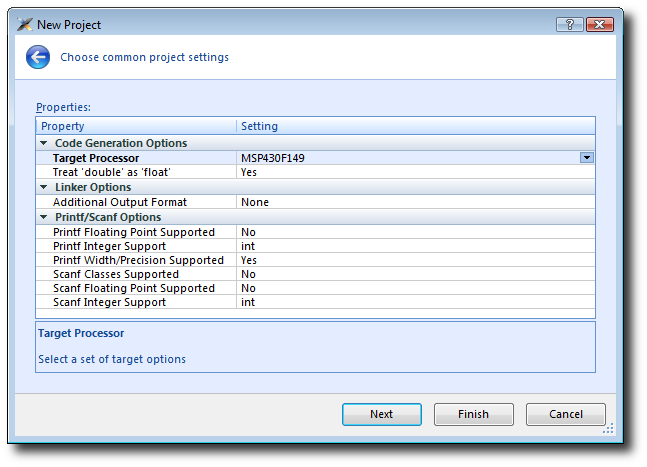Collapse the Code Generation Options group
647x467 pixels.
[x=44, y=143]
